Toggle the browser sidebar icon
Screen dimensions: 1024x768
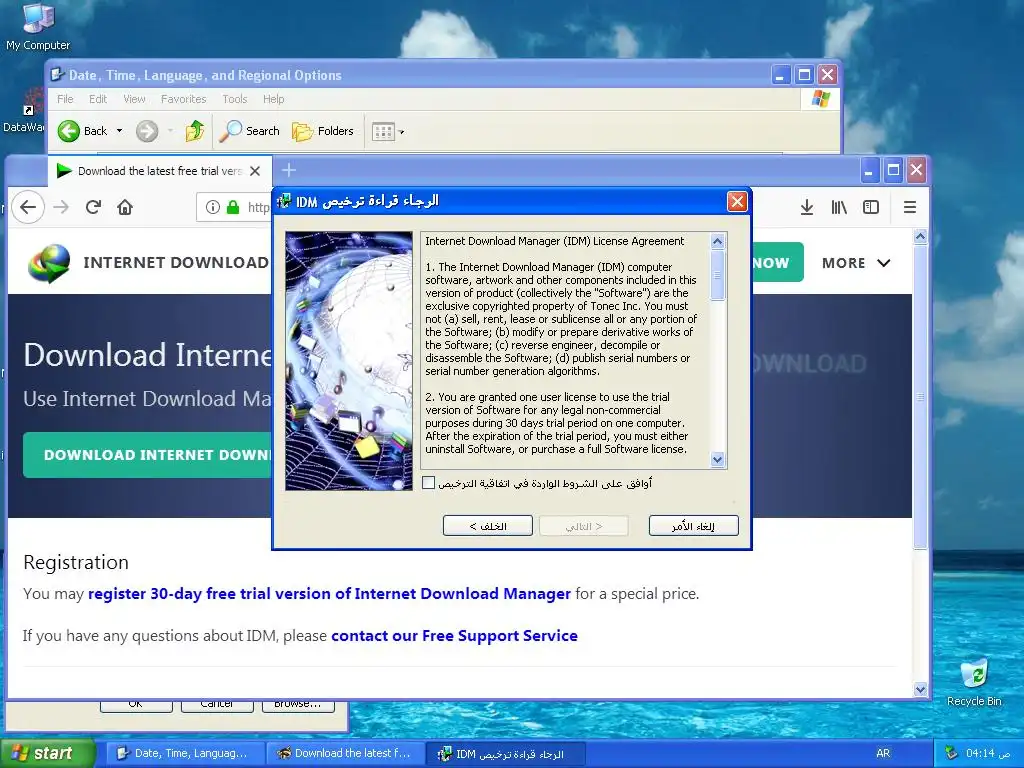pyautogui.click(x=871, y=208)
